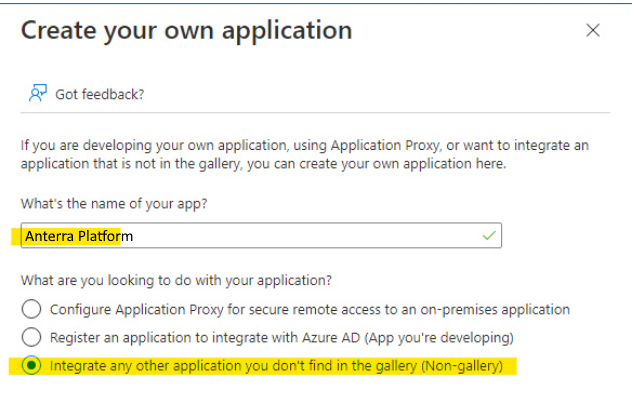Select Register an application radio button
635x394 pixels.
tap(31, 337)
